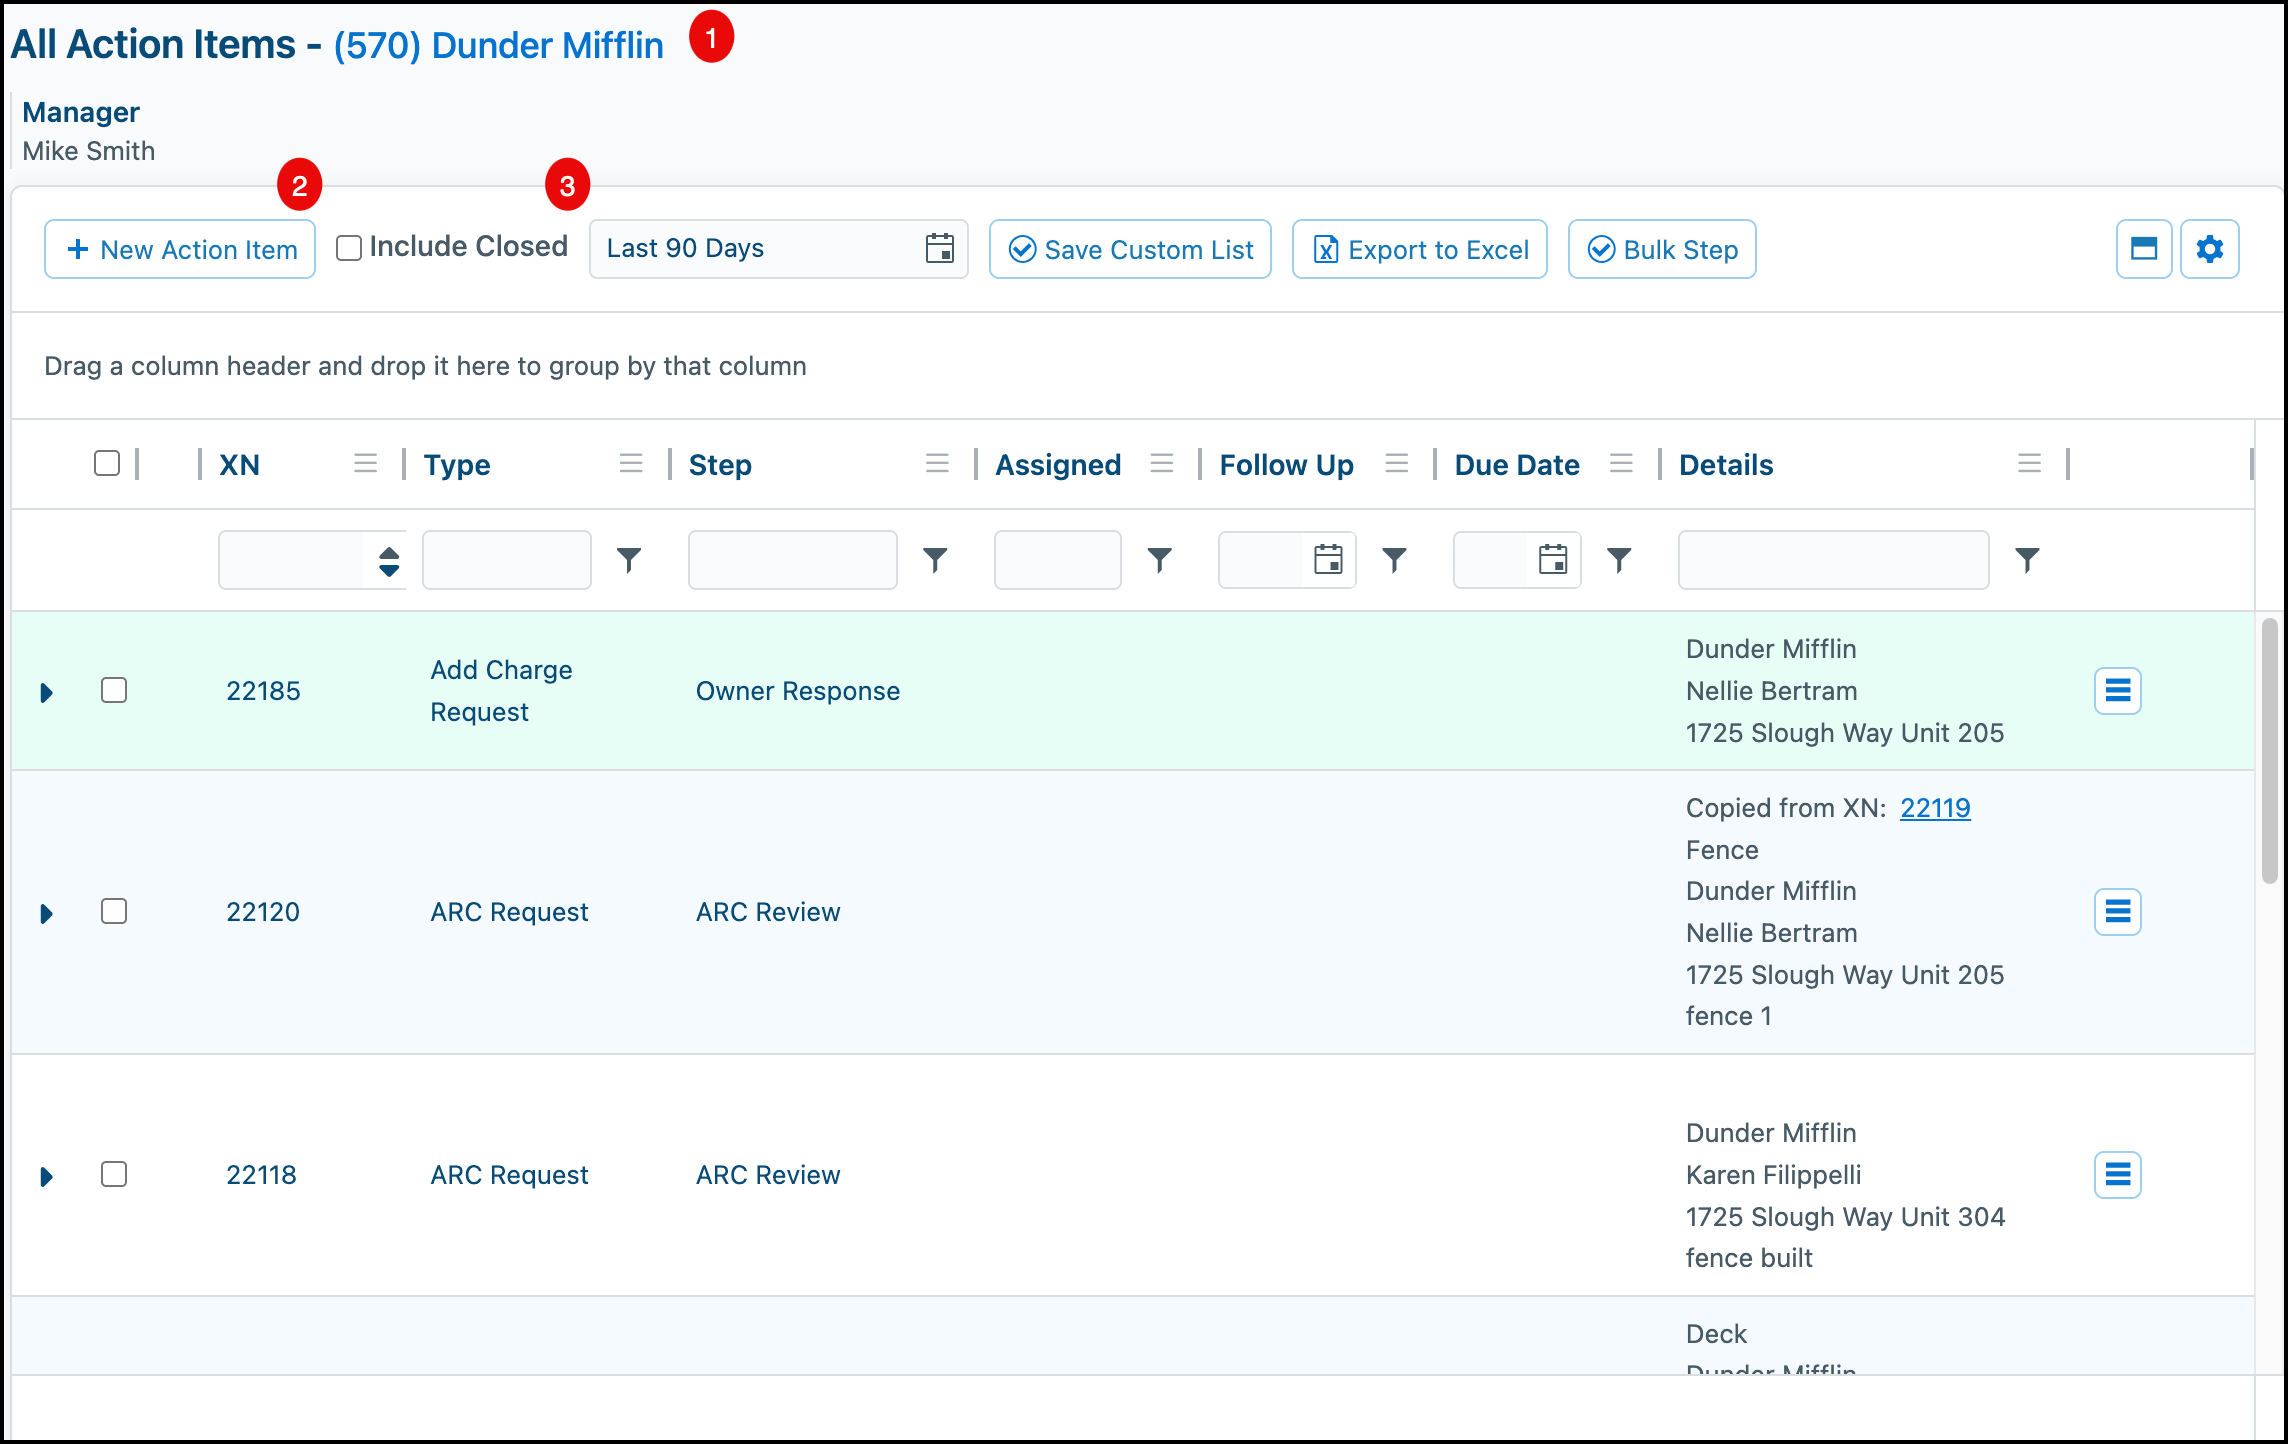This screenshot has width=2288, height=1444.
Task: Open the Details filter funnel icon
Action: pyautogui.click(x=2027, y=560)
